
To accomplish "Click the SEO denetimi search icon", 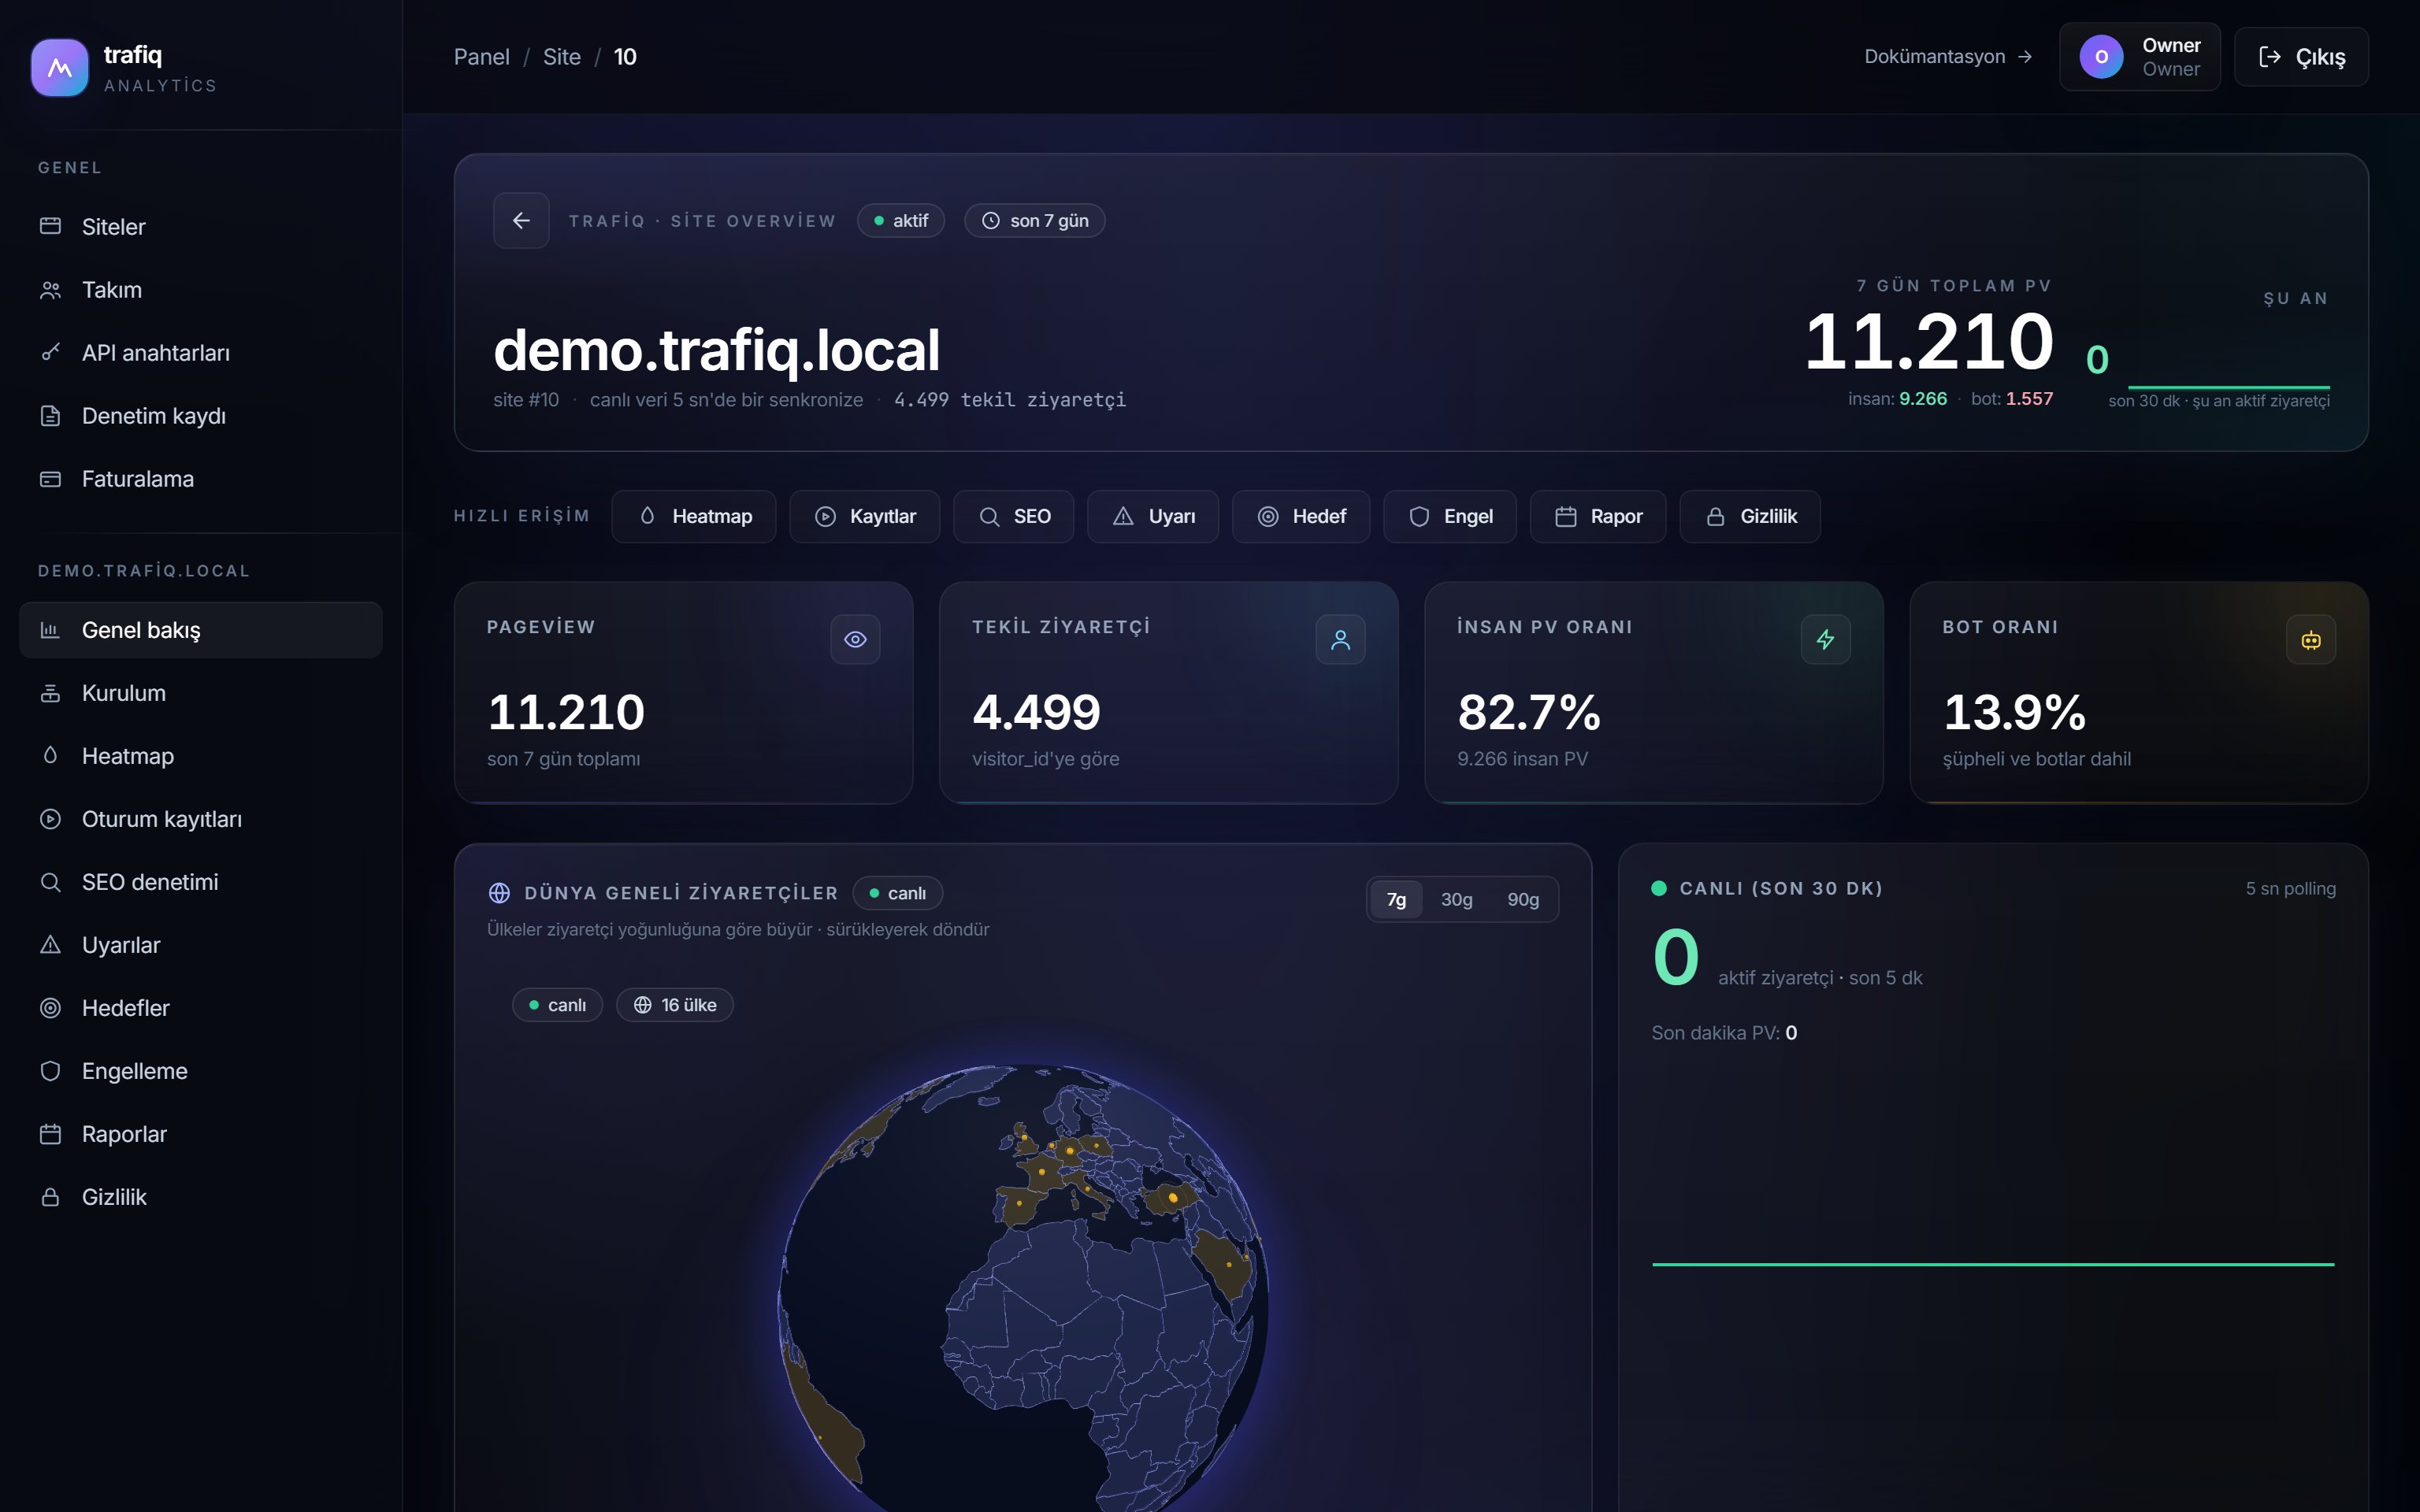I will point(50,882).
